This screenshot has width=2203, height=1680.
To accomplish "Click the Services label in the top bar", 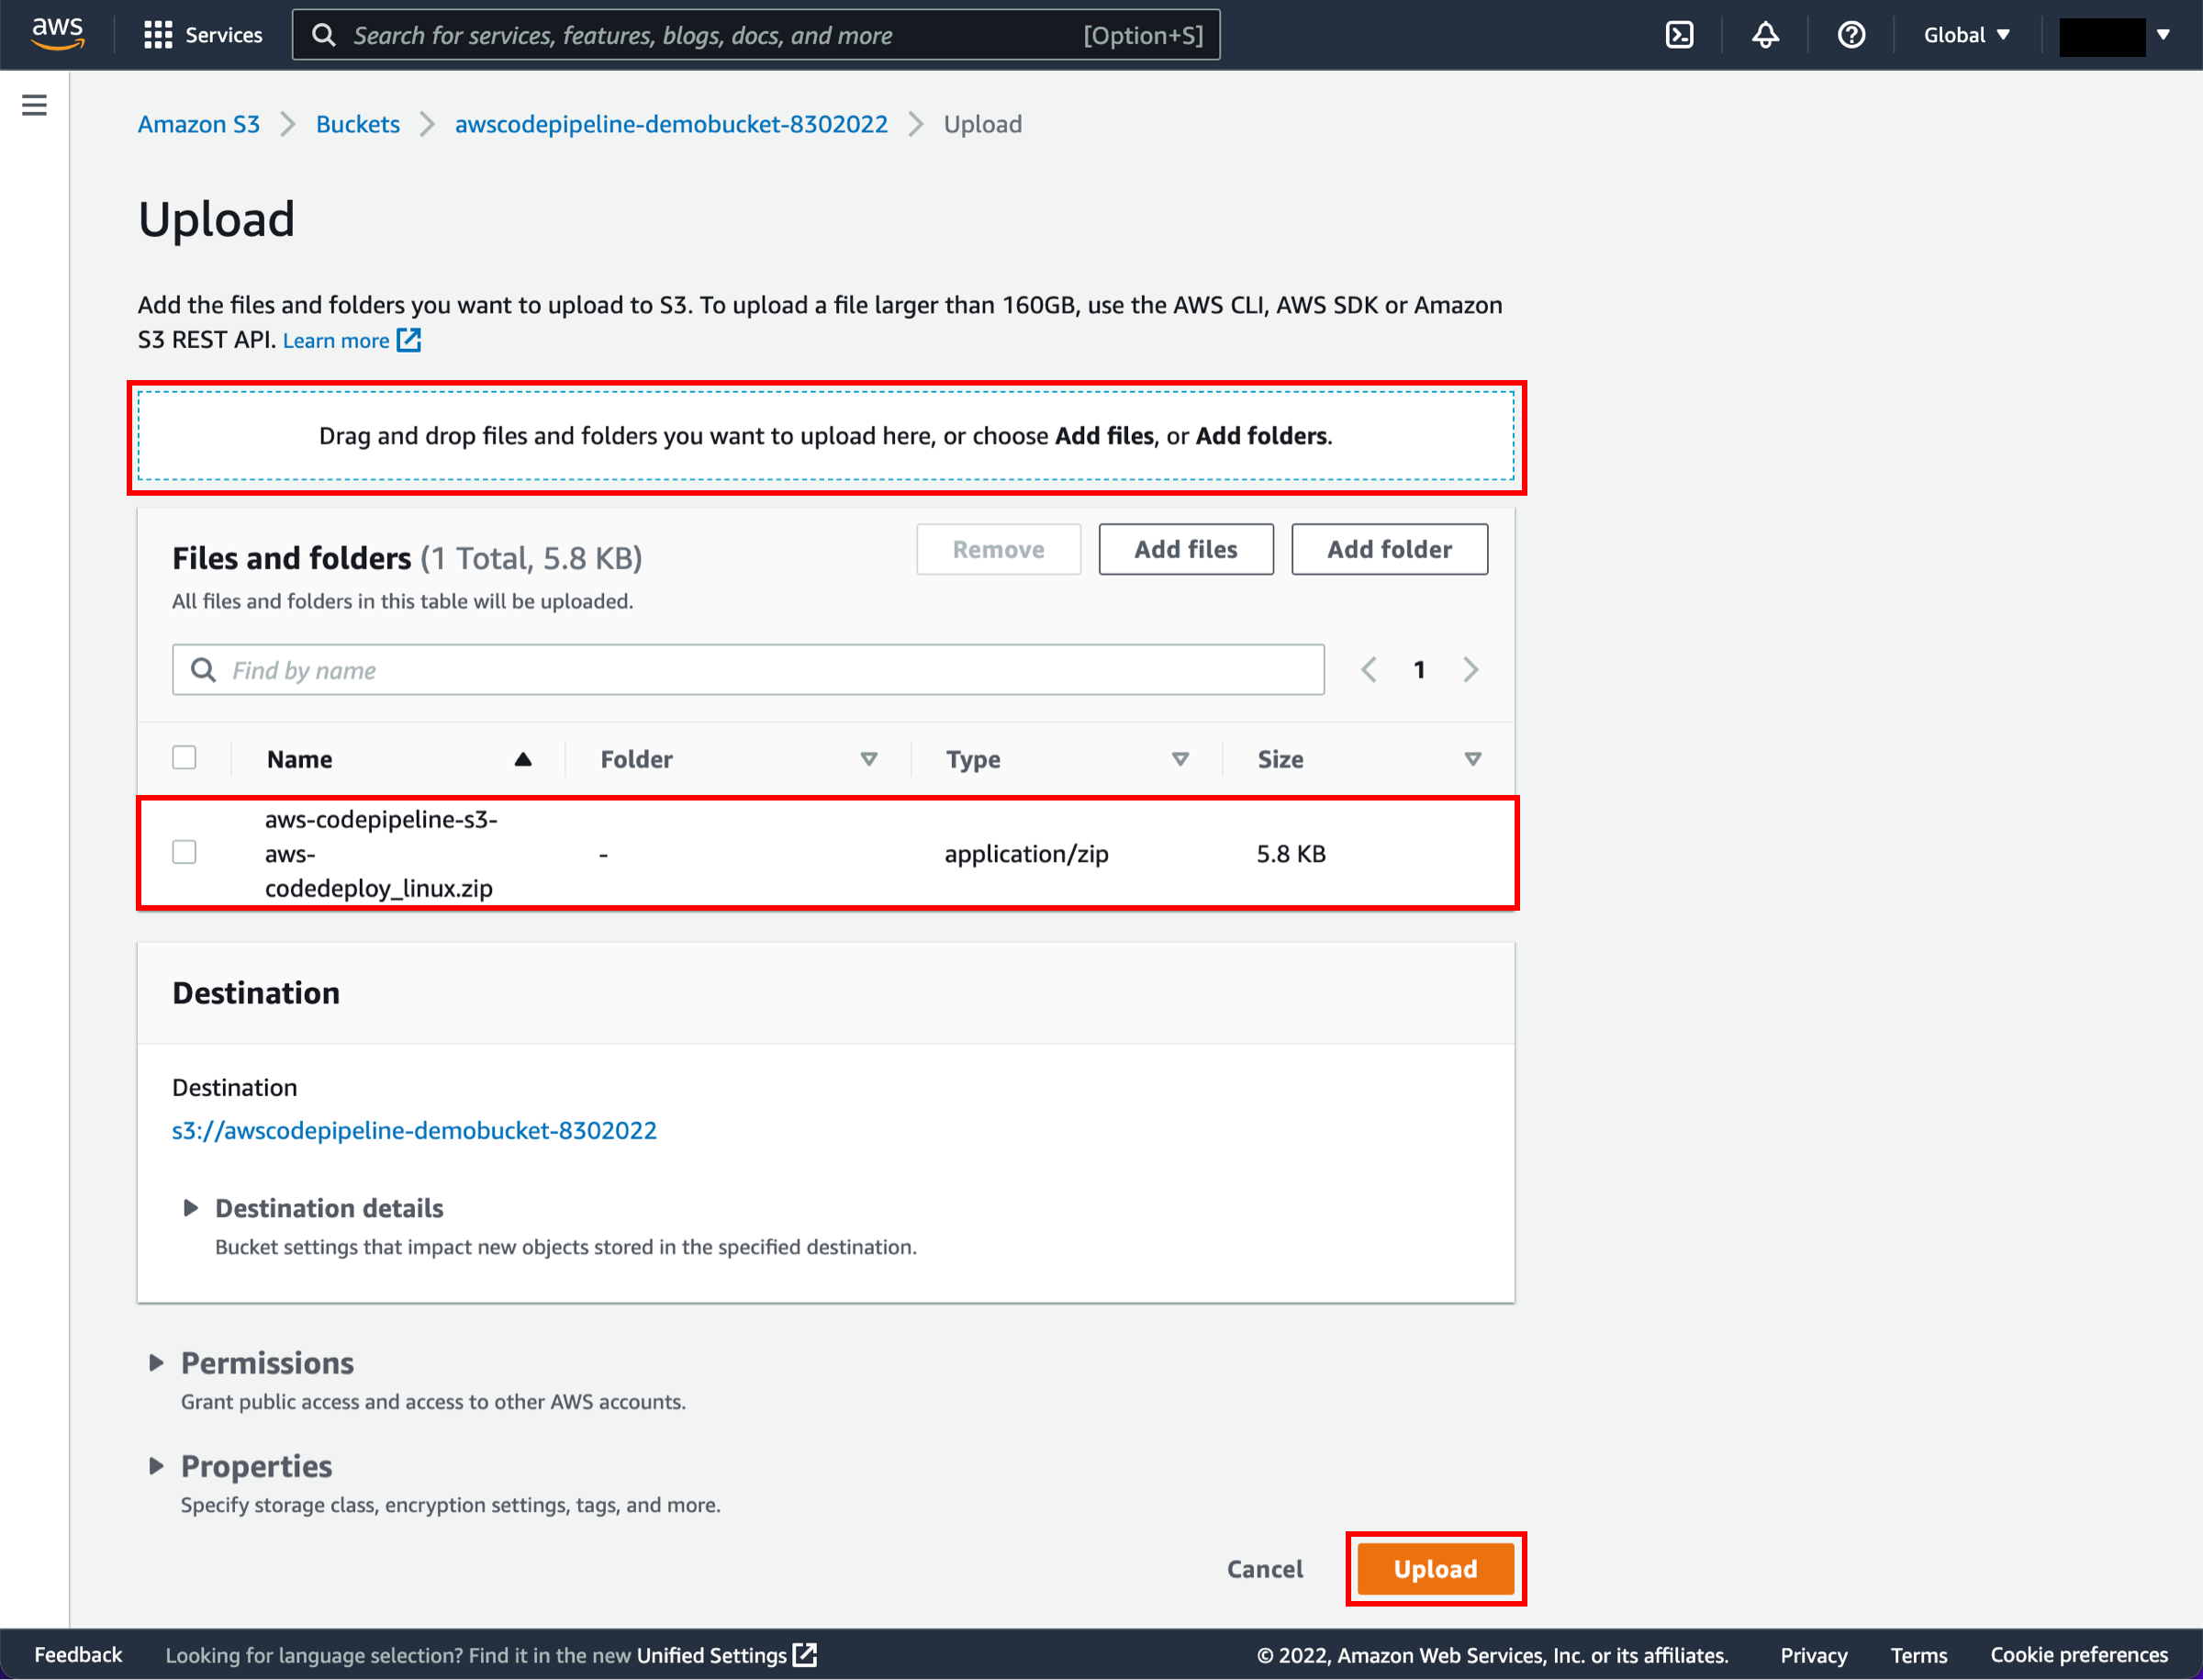I will point(224,35).
